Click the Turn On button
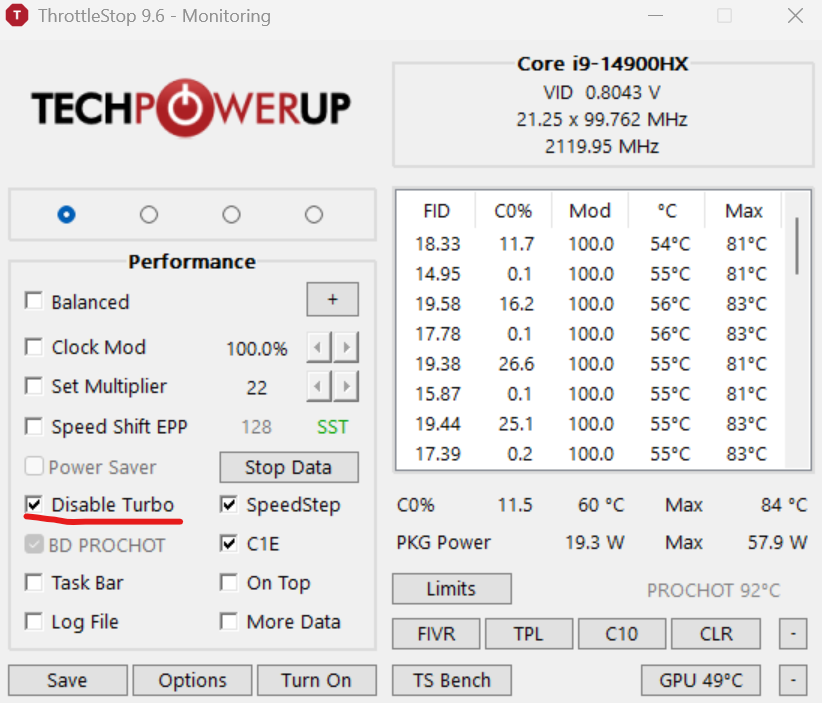 (317, 680)
